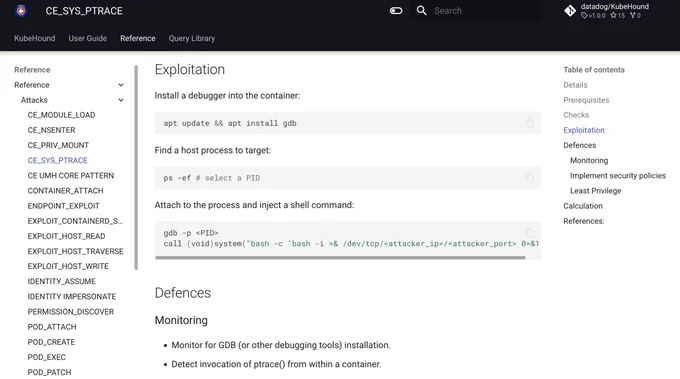
Task: Click the CE_SYS_PTRACE header title
Action: [84, 11]
